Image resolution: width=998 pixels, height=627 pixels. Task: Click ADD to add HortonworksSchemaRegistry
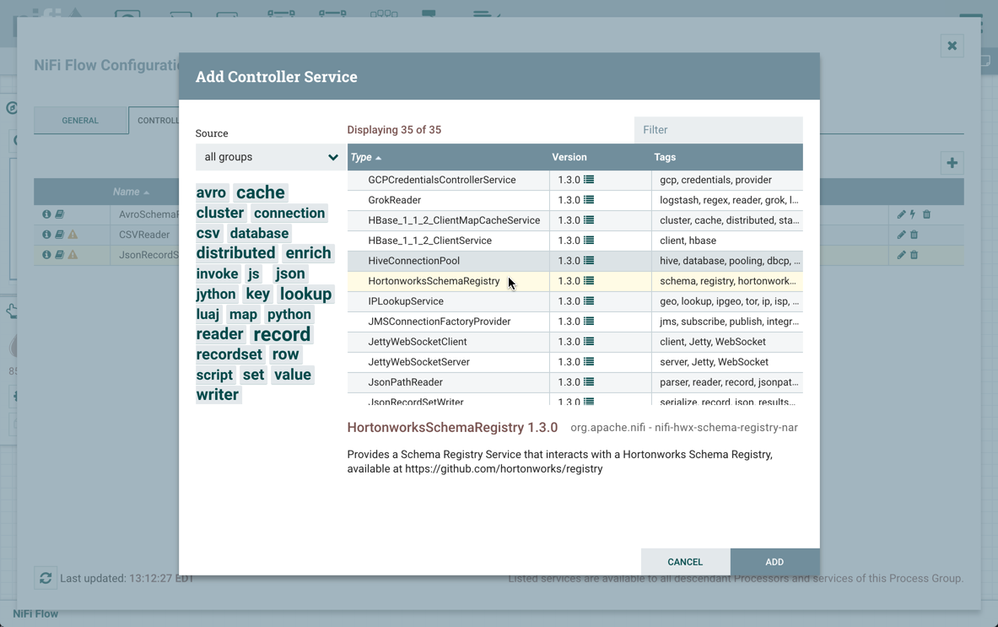coord(774,561)
